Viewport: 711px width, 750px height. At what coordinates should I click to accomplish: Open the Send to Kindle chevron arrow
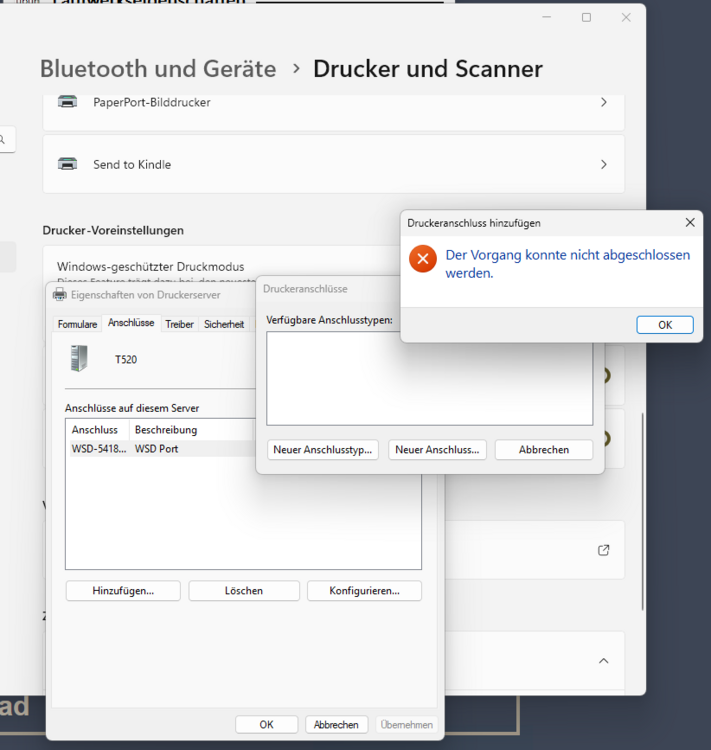click(x=603, y=164)
